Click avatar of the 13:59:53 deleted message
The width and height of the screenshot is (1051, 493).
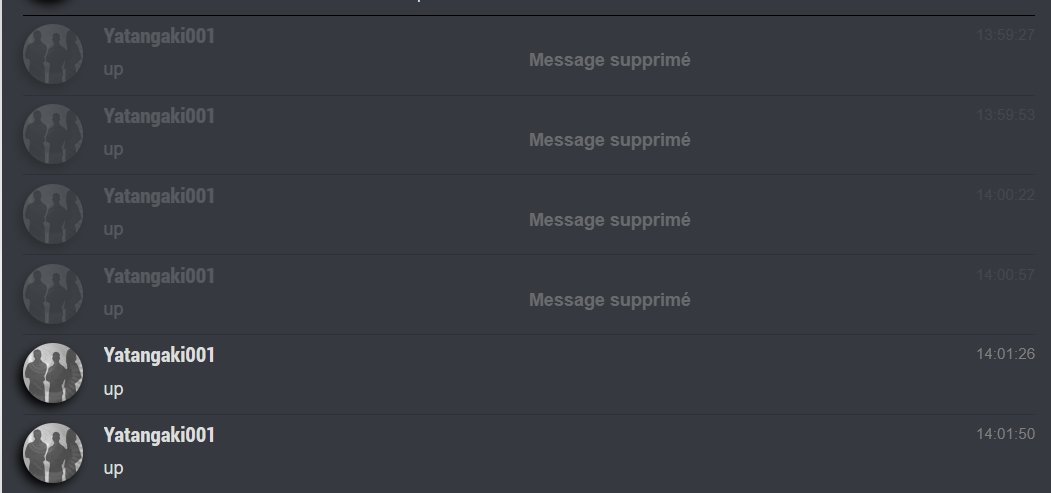coord(52,134)
